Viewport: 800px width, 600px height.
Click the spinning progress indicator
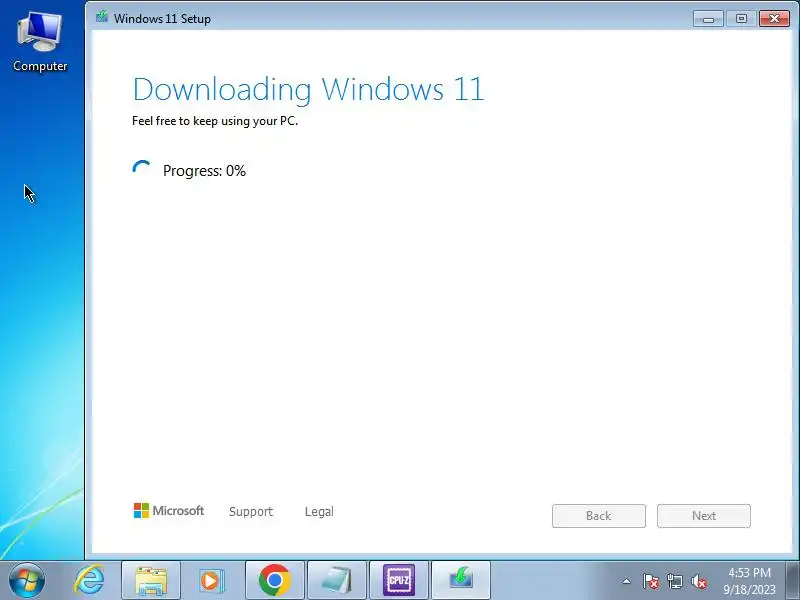pyautogui.click(x=142, y=169)
